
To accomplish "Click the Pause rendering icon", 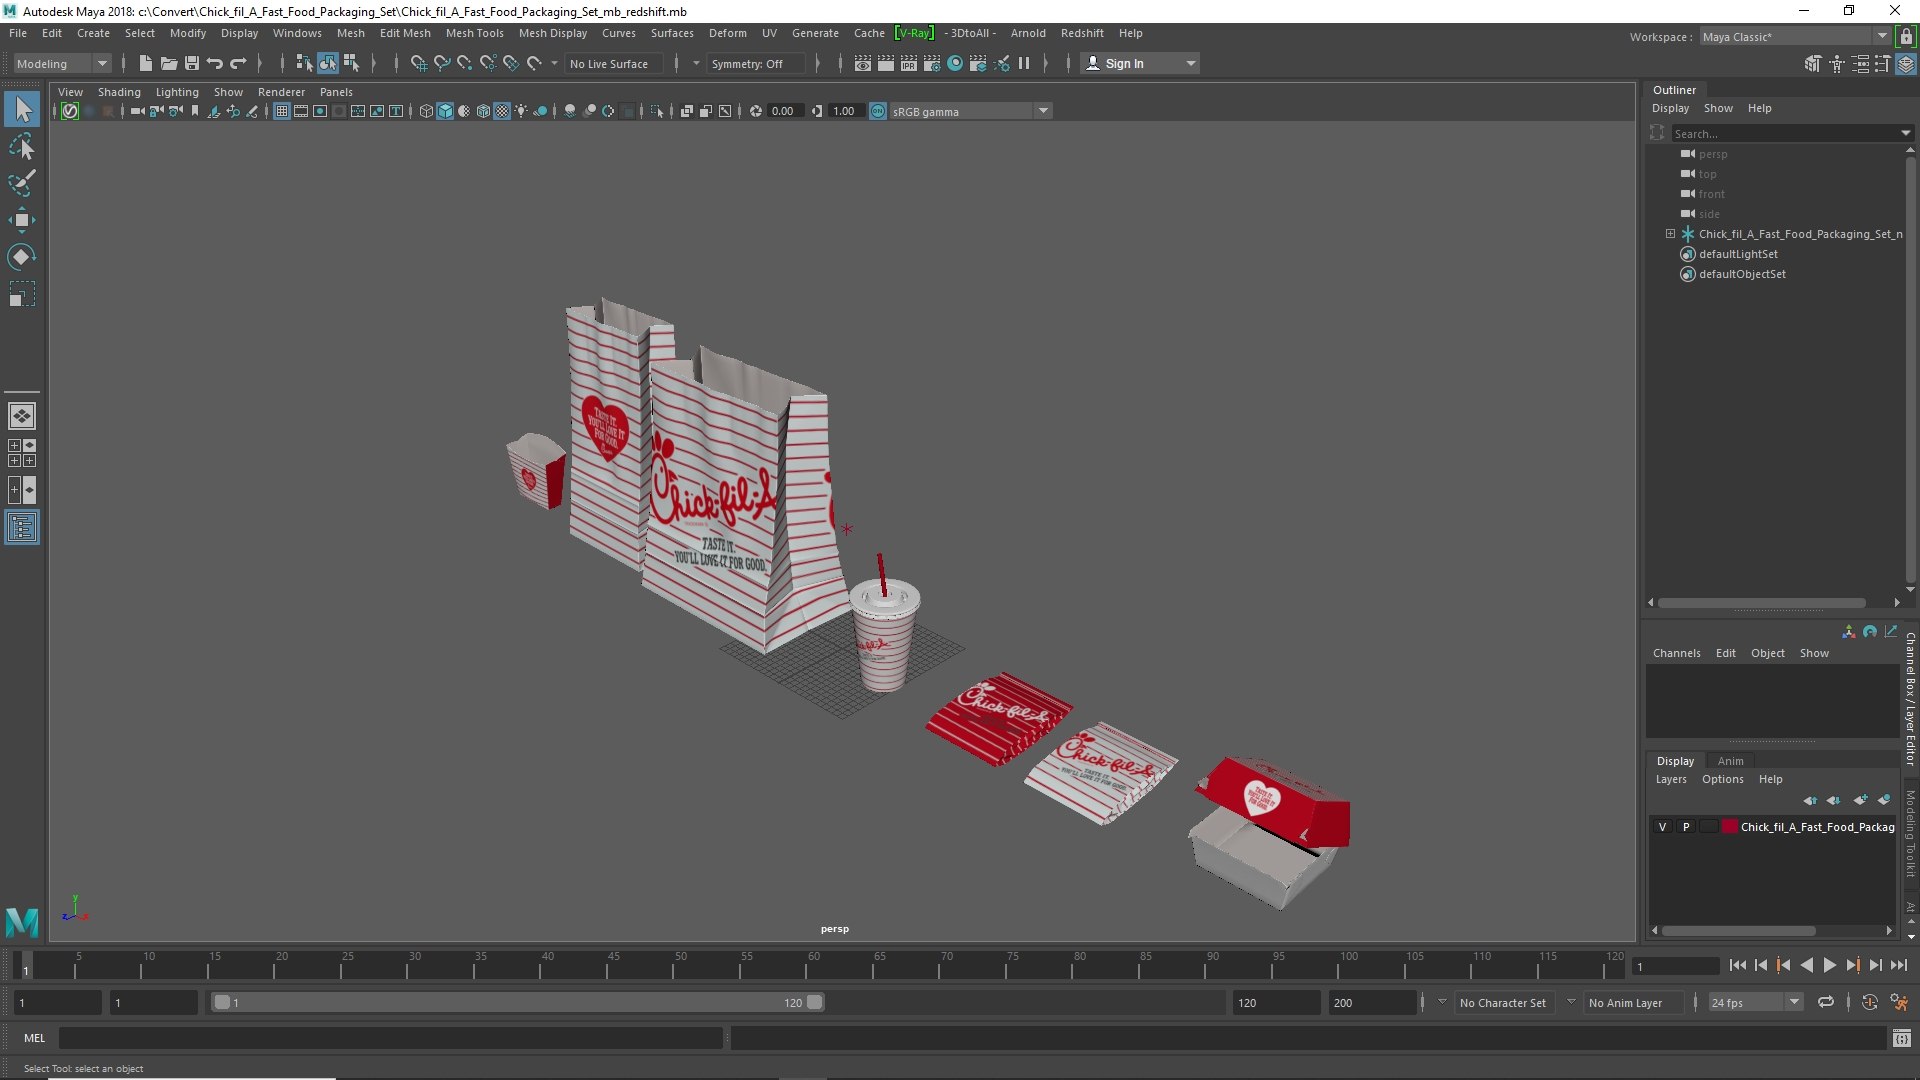I will 1024,63.
